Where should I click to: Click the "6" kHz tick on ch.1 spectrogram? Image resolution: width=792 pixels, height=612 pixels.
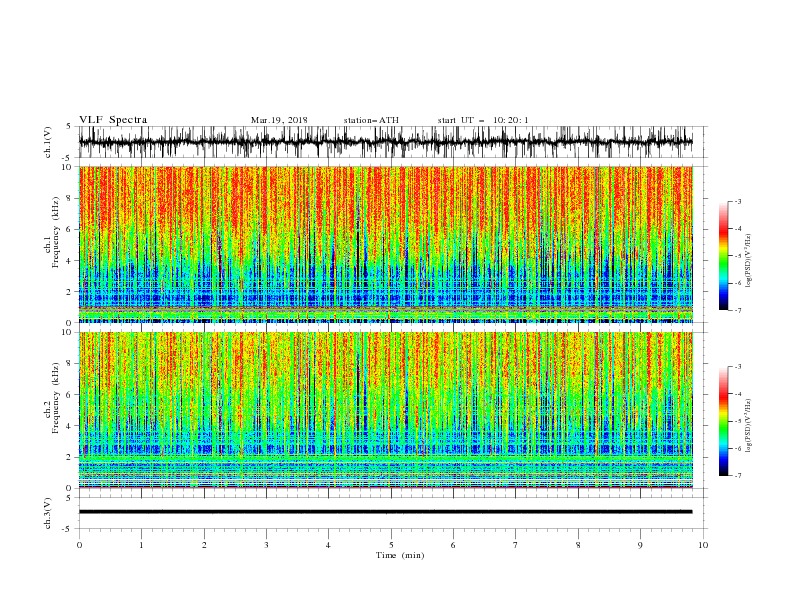point(69,229)
